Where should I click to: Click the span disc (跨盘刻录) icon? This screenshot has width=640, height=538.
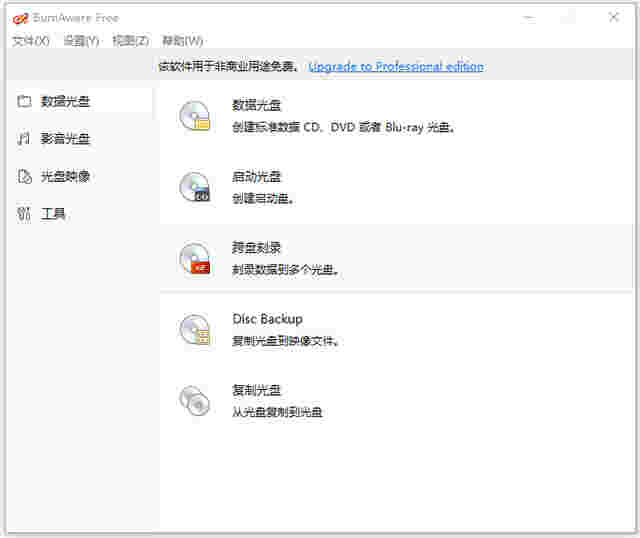point(195,258)
